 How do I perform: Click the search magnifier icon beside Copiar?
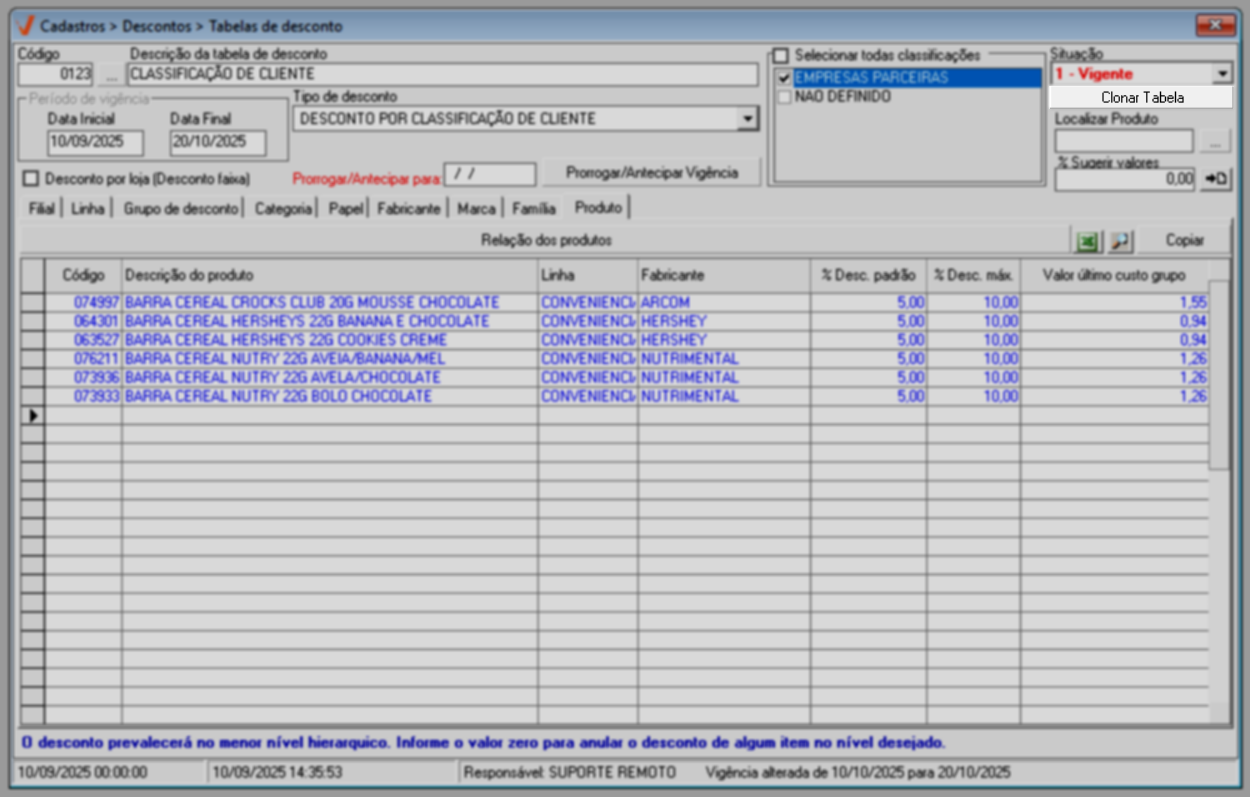(x=1119, y=241)
